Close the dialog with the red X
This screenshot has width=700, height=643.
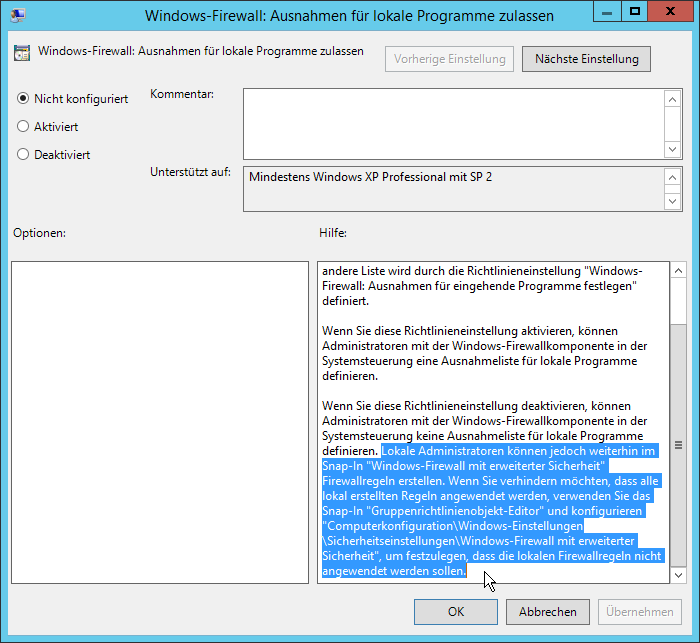point(670,12)
